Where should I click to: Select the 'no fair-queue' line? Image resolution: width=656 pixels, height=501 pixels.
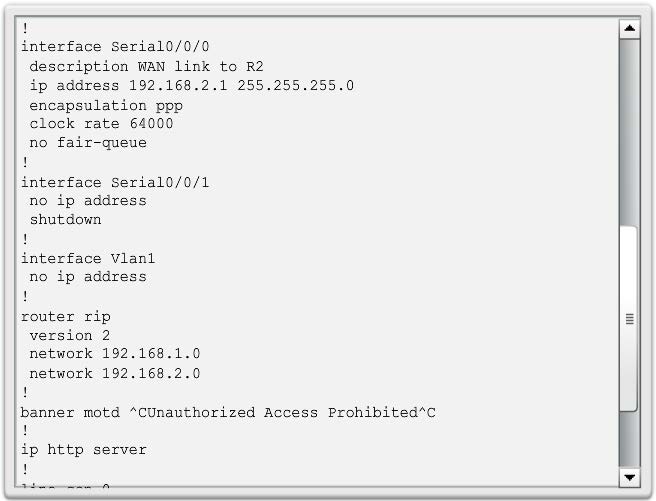click(88, 143)
